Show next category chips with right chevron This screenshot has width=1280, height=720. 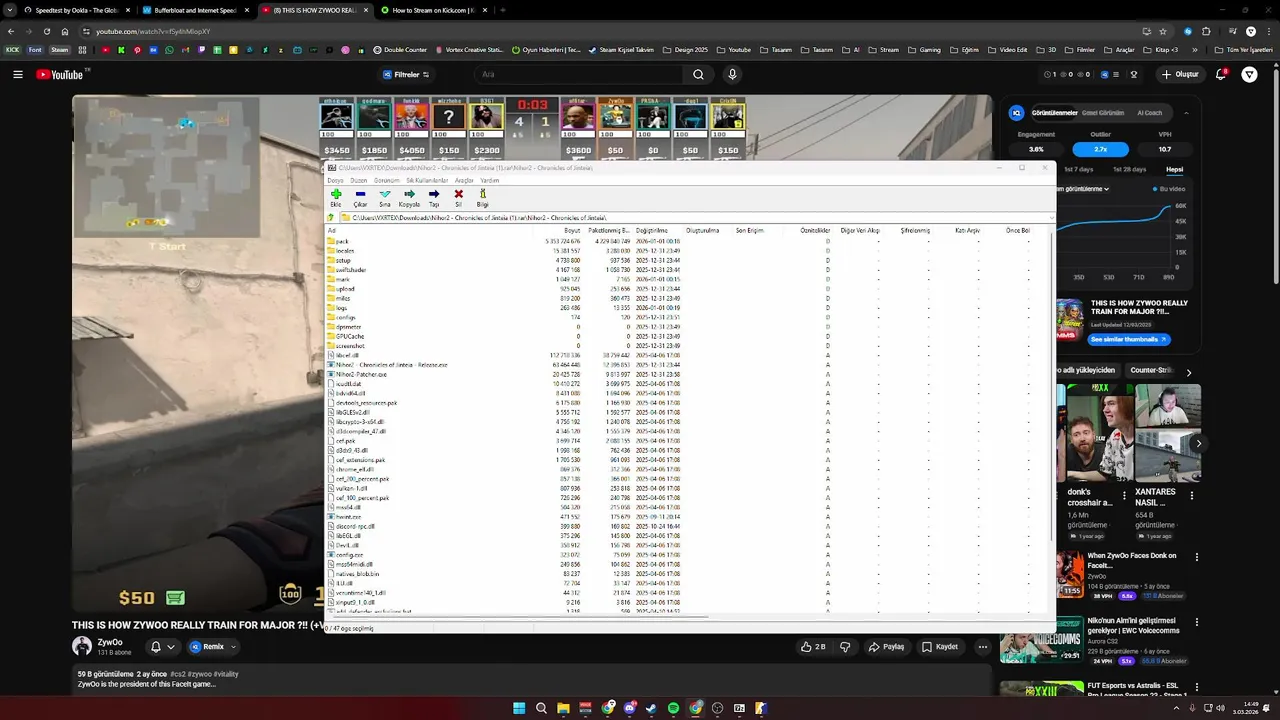pyautogui.click(x=1188, y=372)
